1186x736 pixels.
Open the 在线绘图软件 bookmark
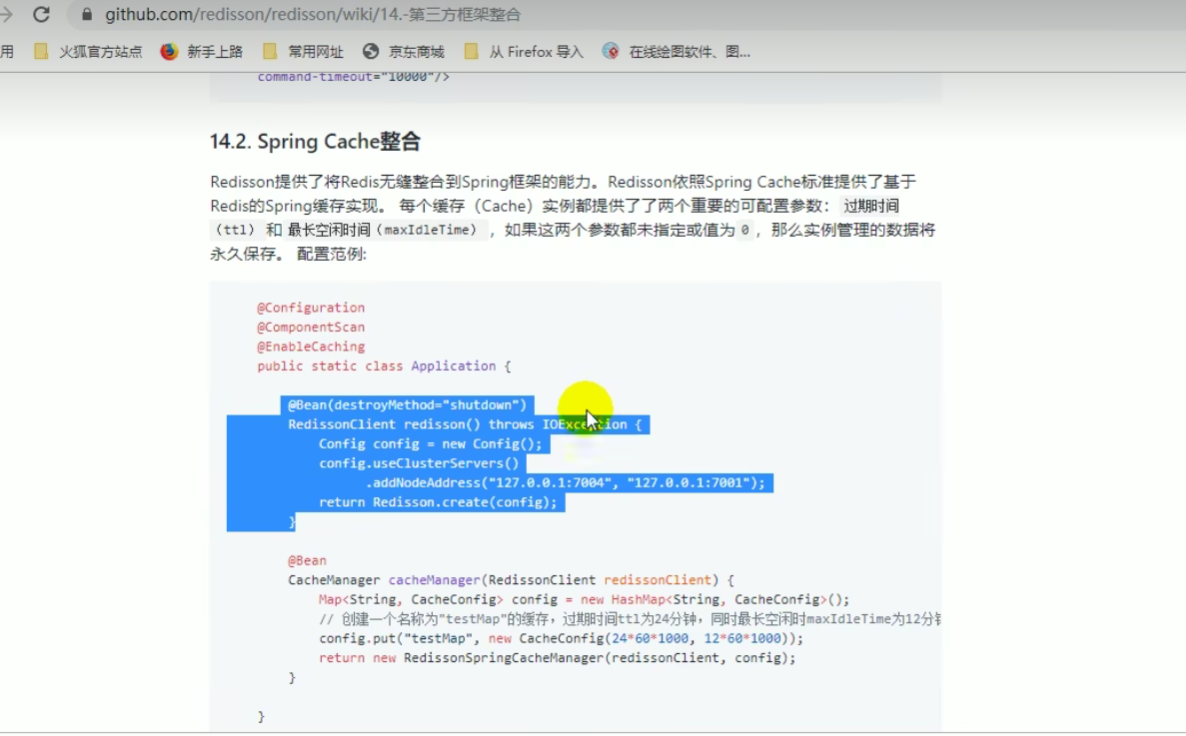point(689,51)
